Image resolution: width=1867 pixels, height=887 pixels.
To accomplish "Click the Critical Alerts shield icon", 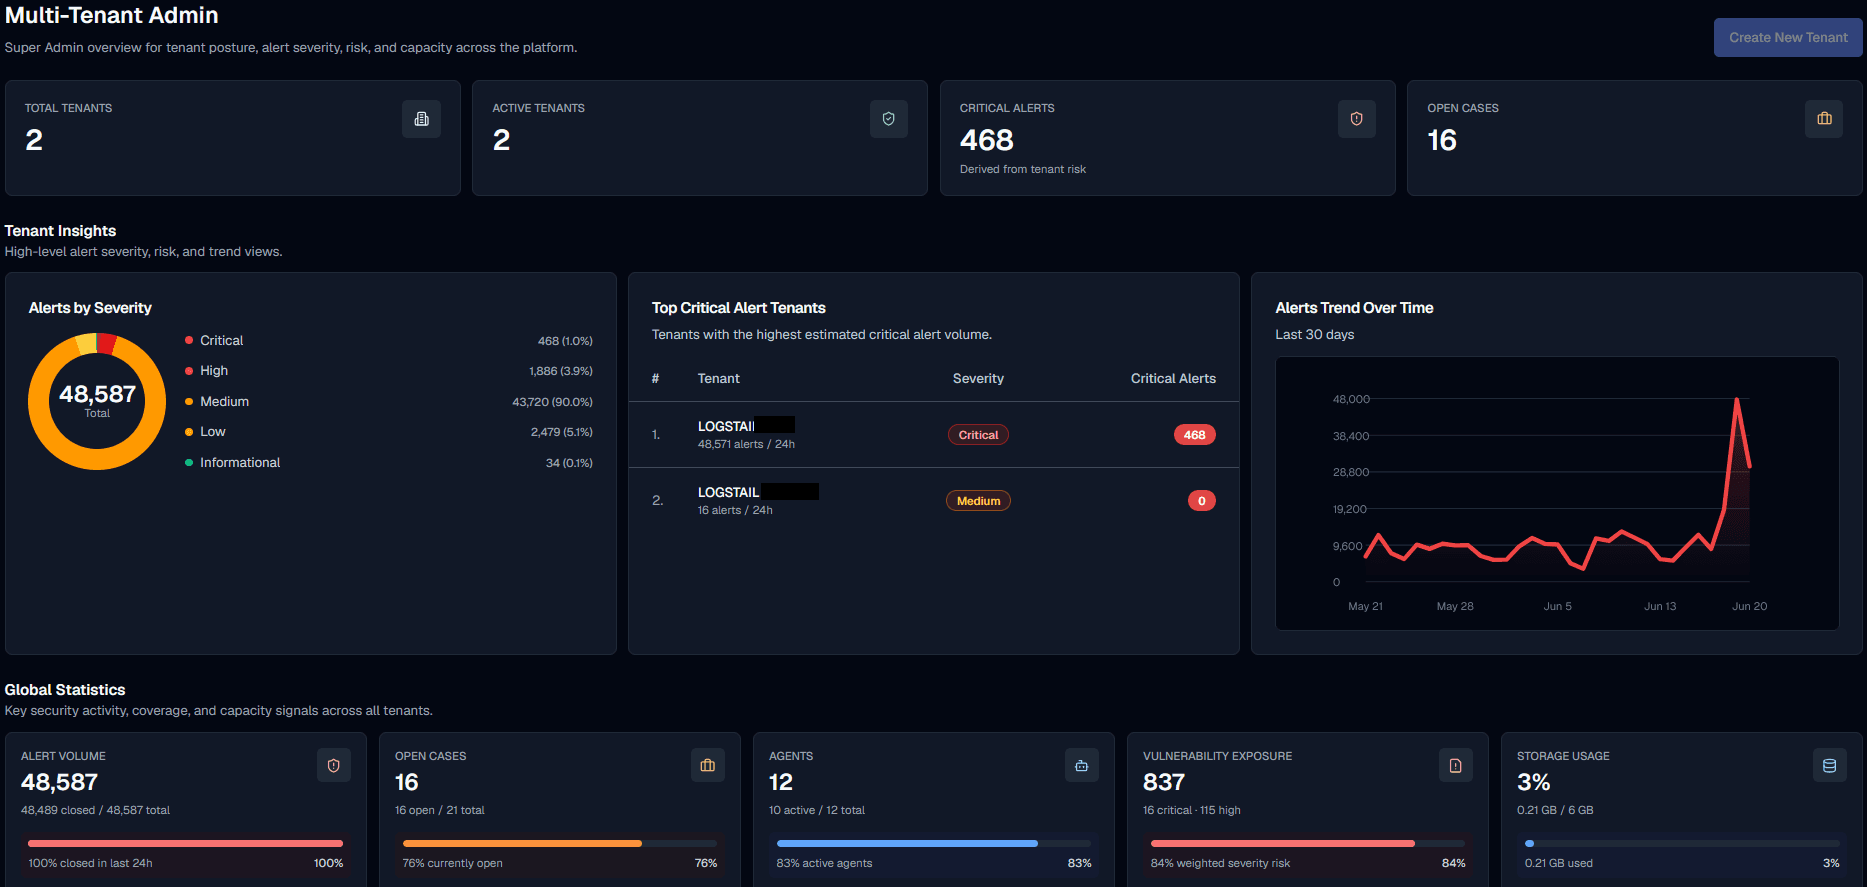I will coord(1356,119).
